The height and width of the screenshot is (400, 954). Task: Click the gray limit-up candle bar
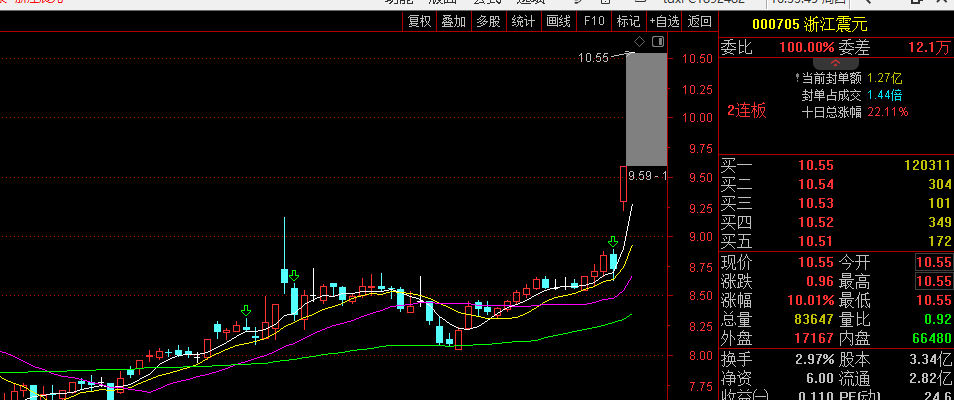click(x=646, y=109)
